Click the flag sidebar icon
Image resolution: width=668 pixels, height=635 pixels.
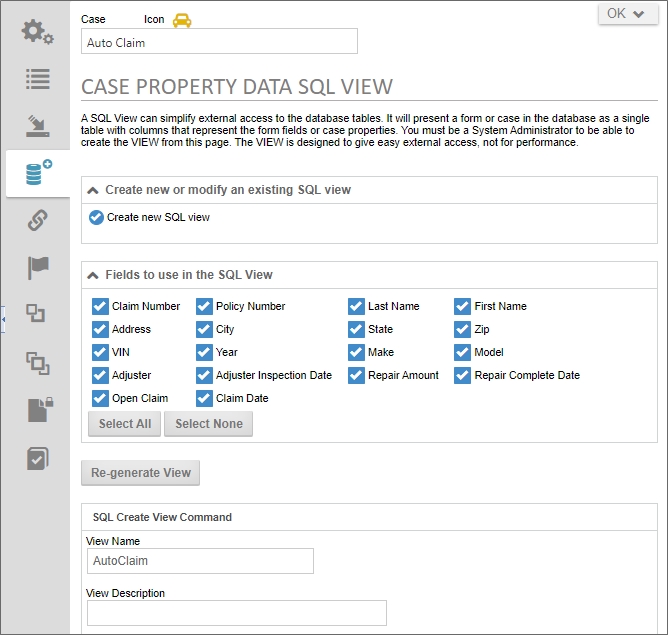point(37,268)
